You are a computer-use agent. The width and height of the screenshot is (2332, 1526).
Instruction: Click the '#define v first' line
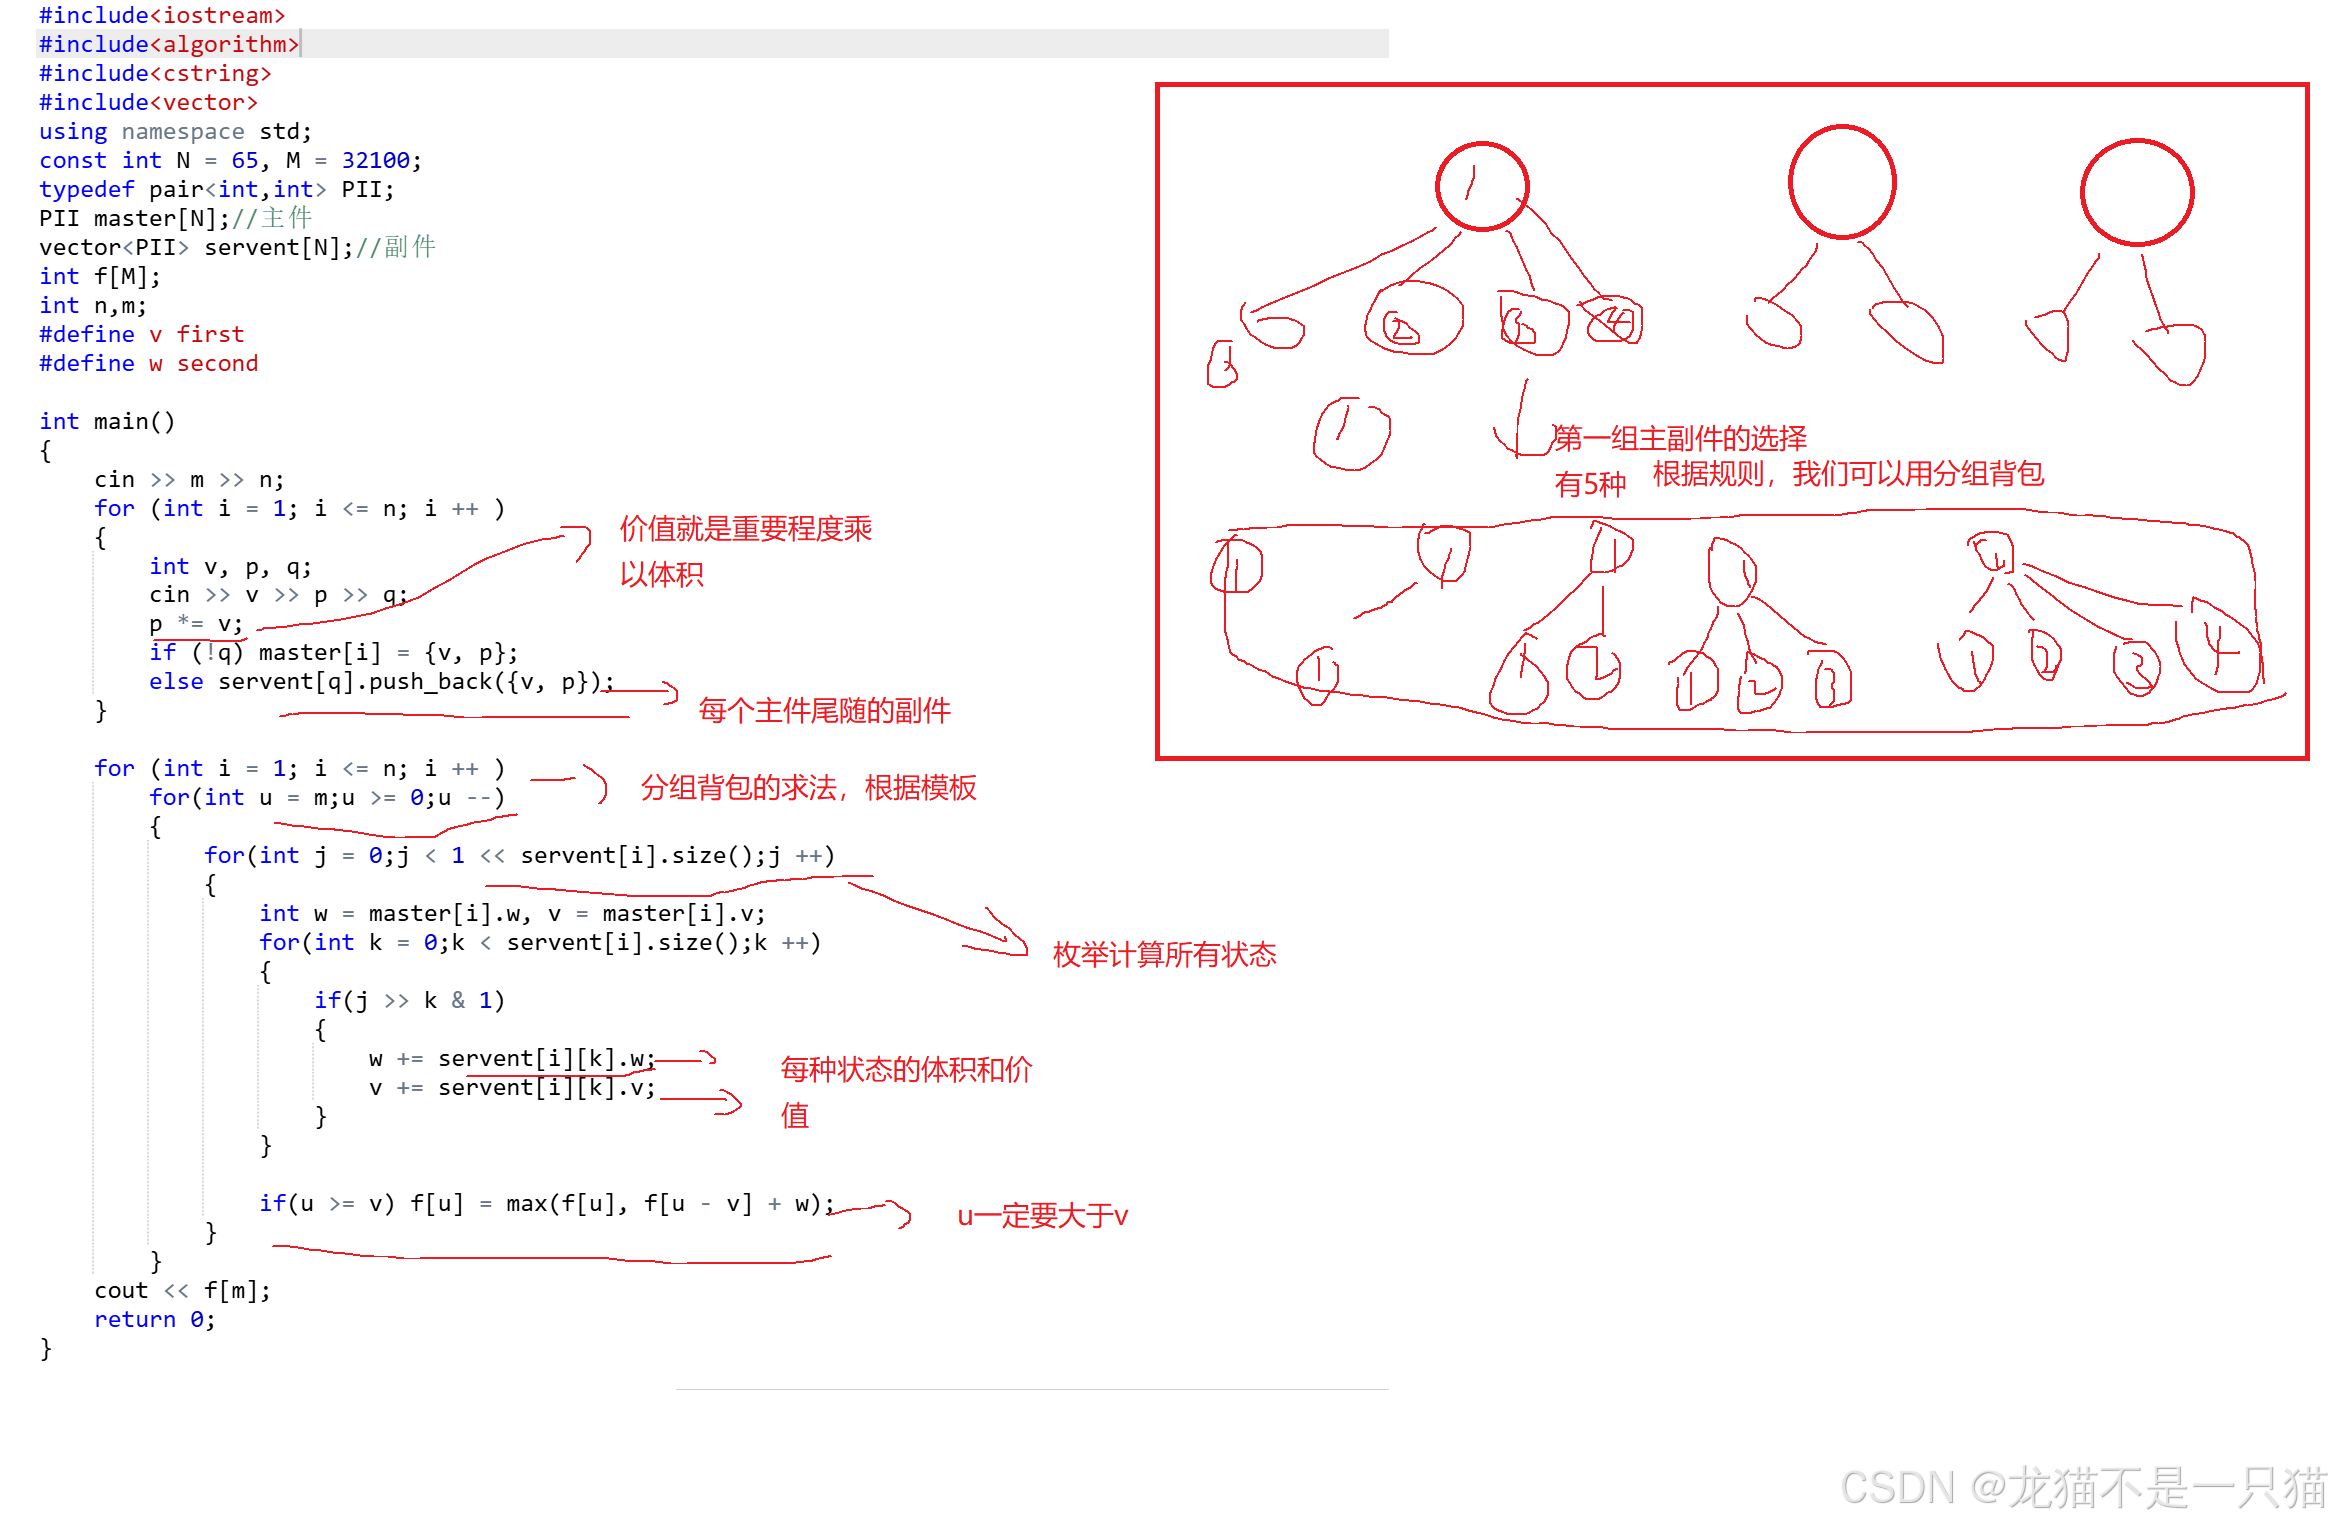point(141,334)
